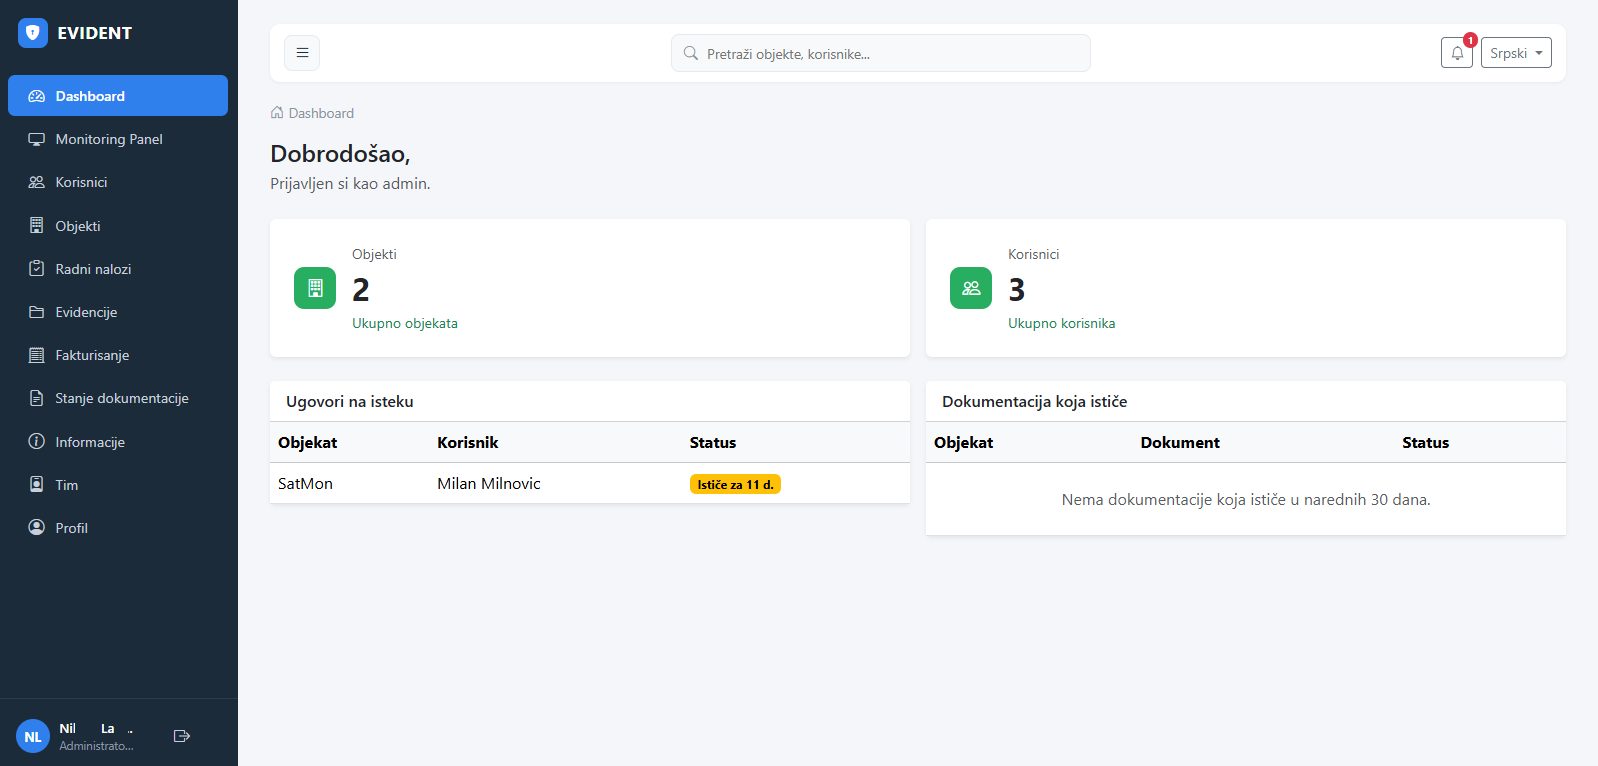Open Profil from the sidebar
The width and height of the screenshot is (1598, 766).
click(x=118, y=528)
